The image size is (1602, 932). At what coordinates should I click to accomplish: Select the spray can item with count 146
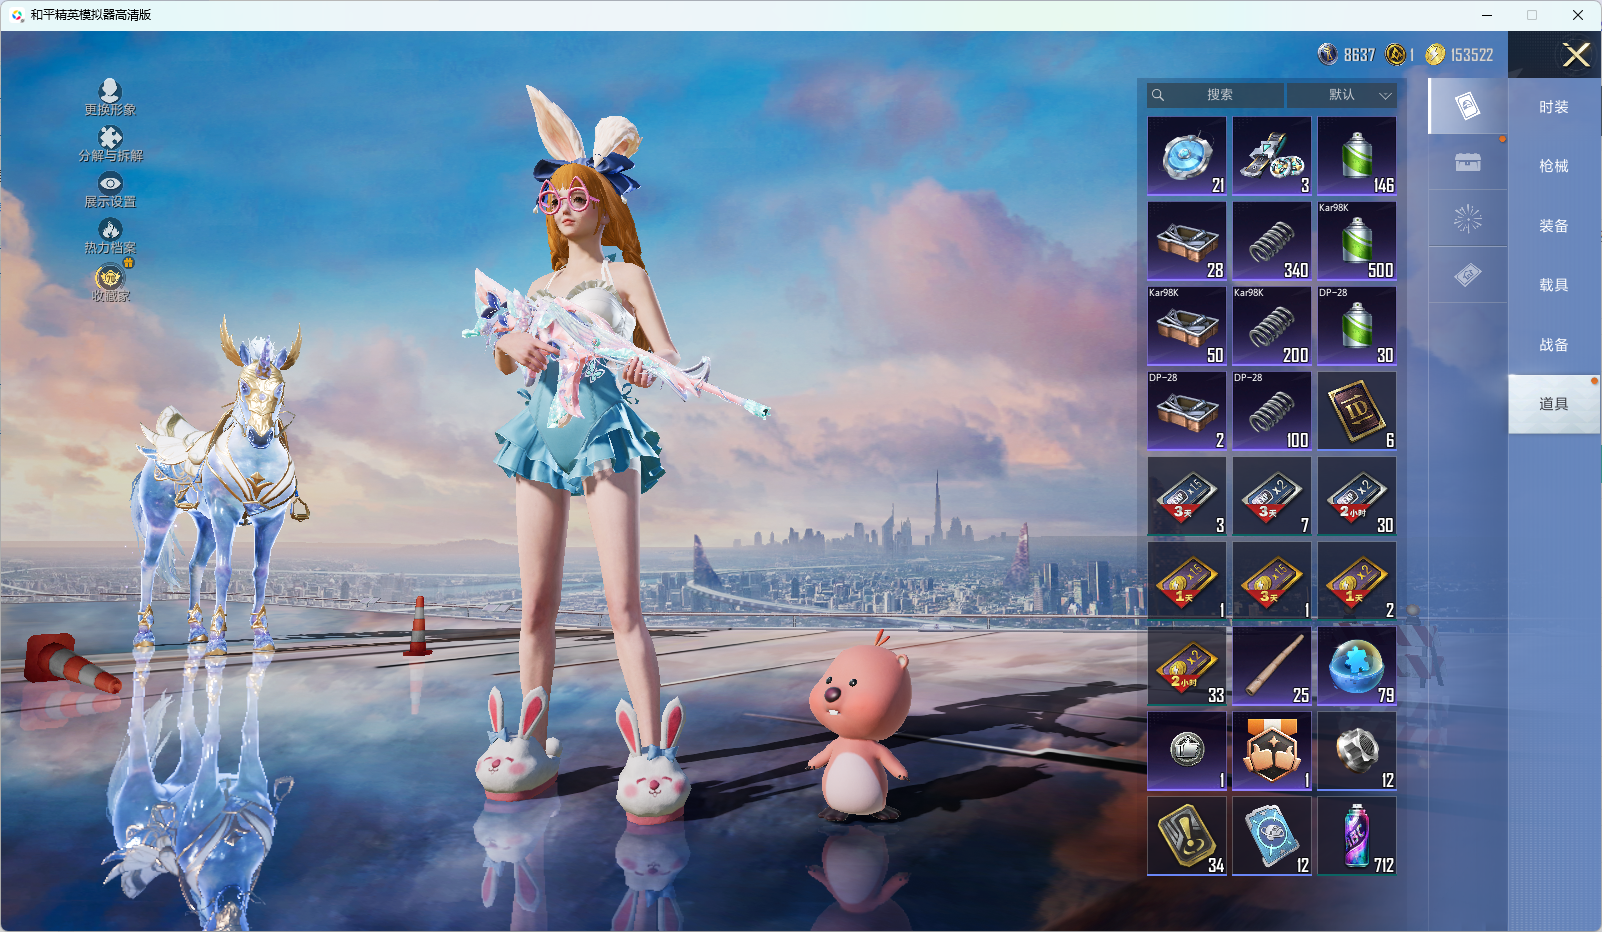[x=1357, y=156]
